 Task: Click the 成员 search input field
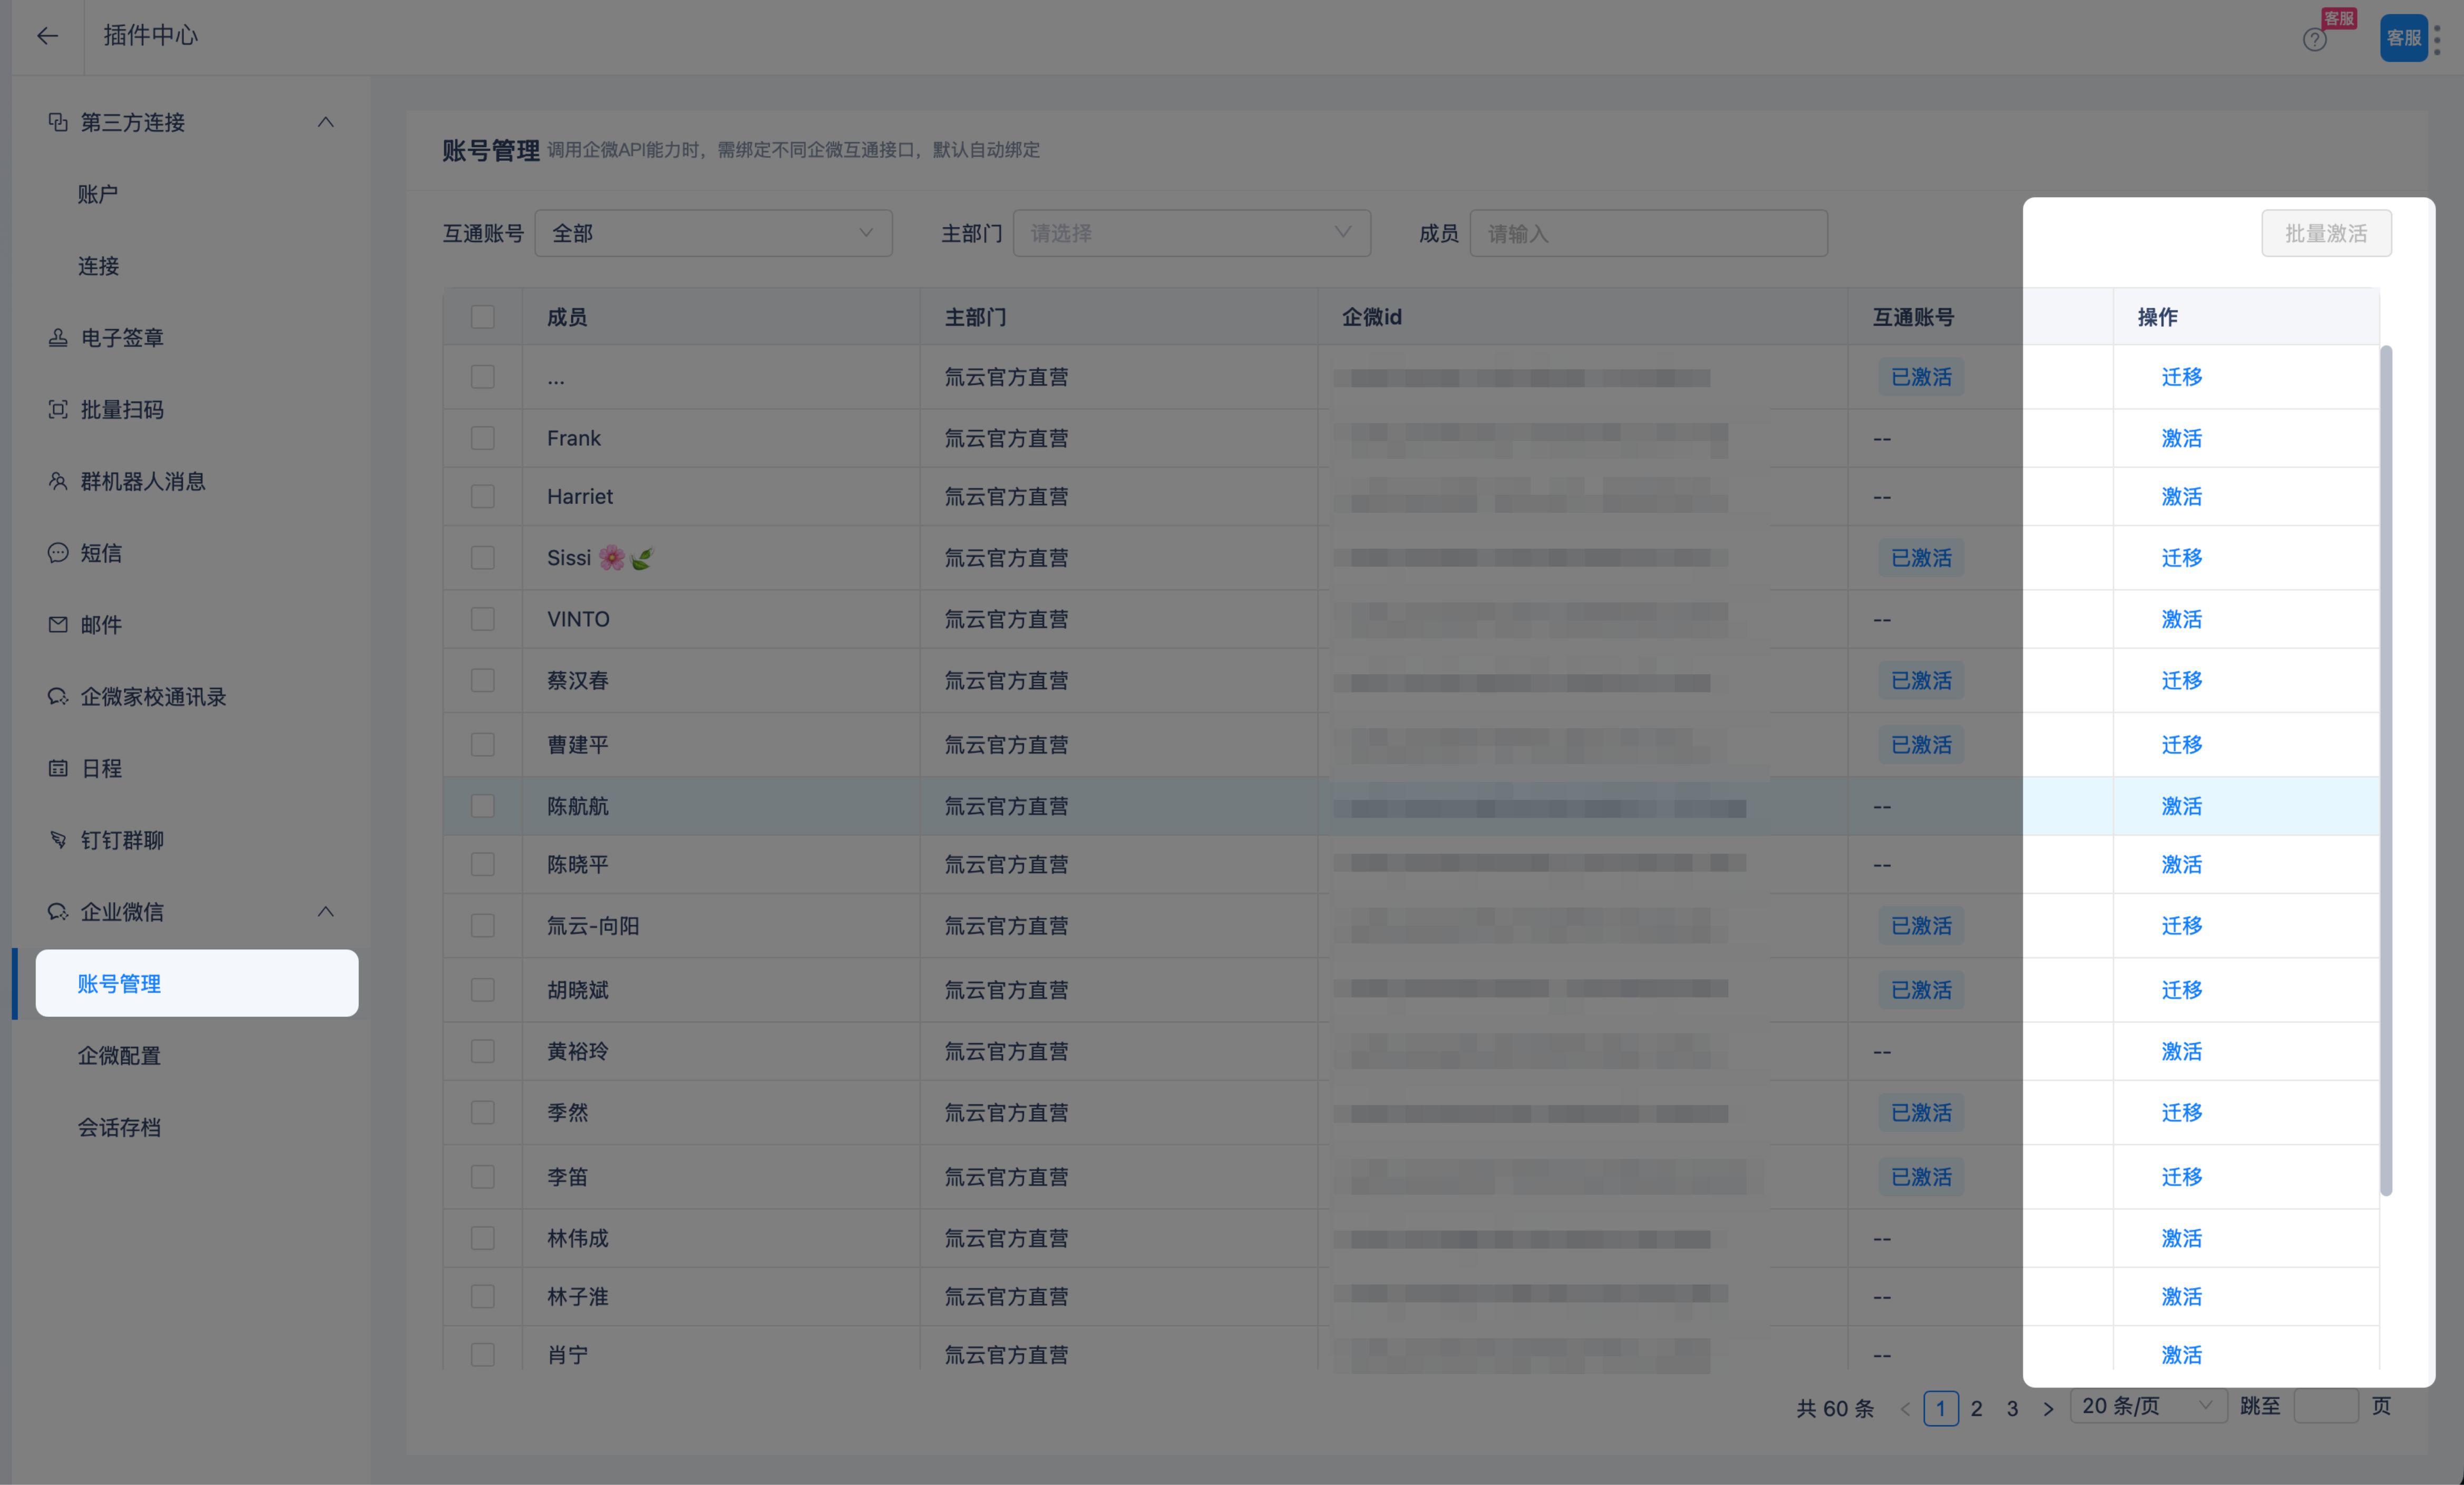tap(1648, 233)
